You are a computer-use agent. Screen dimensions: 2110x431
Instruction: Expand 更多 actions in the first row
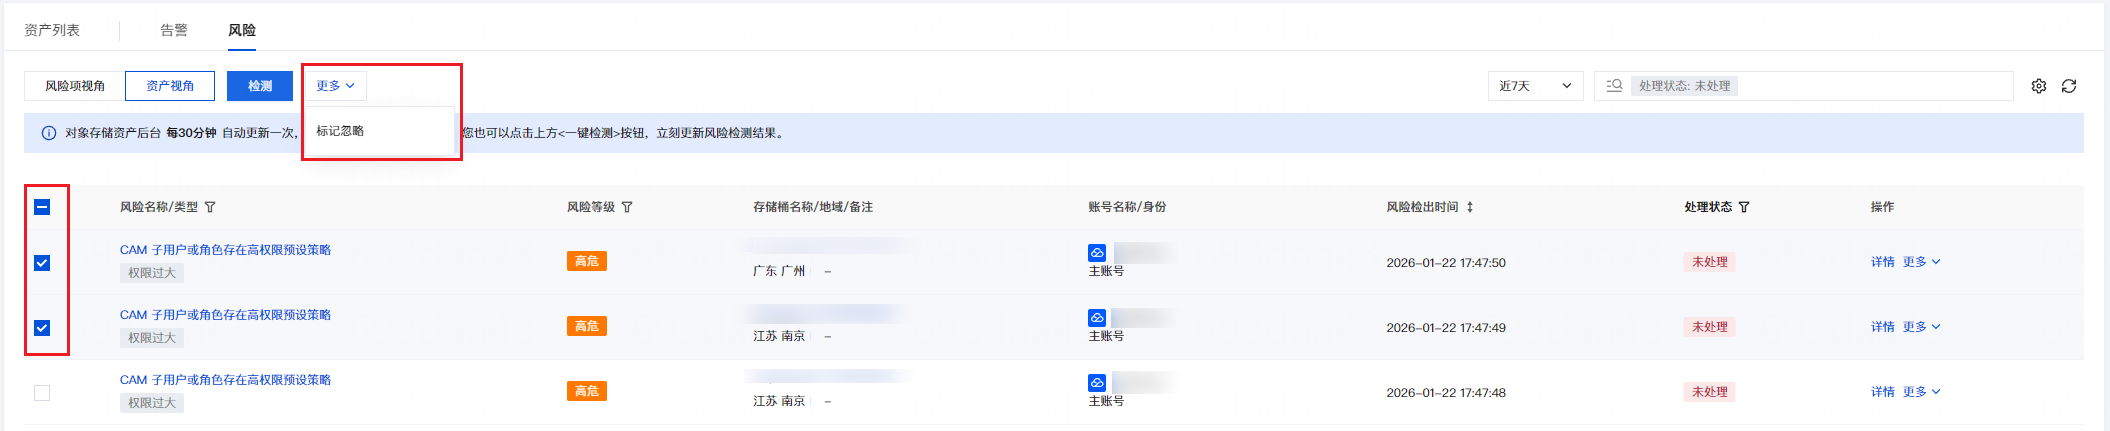pos(1920,262)
